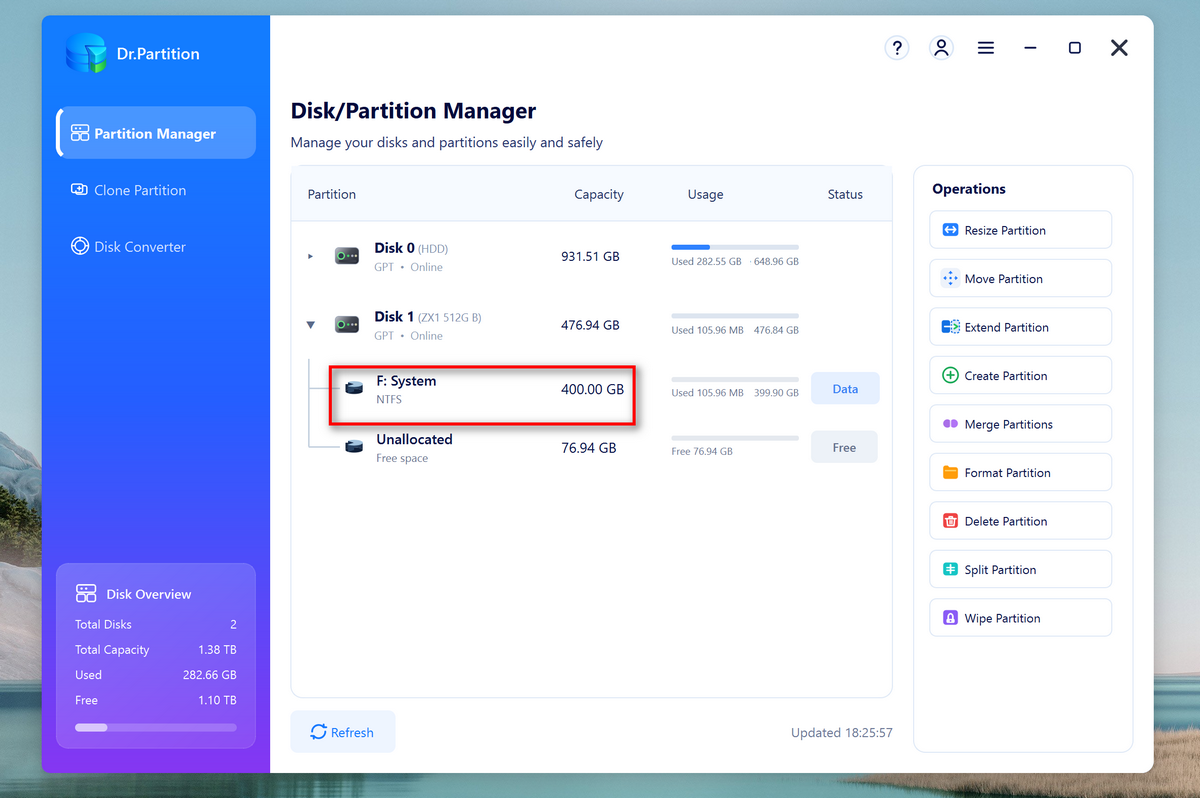Click the Move Partition button

tap(1021, 278)
